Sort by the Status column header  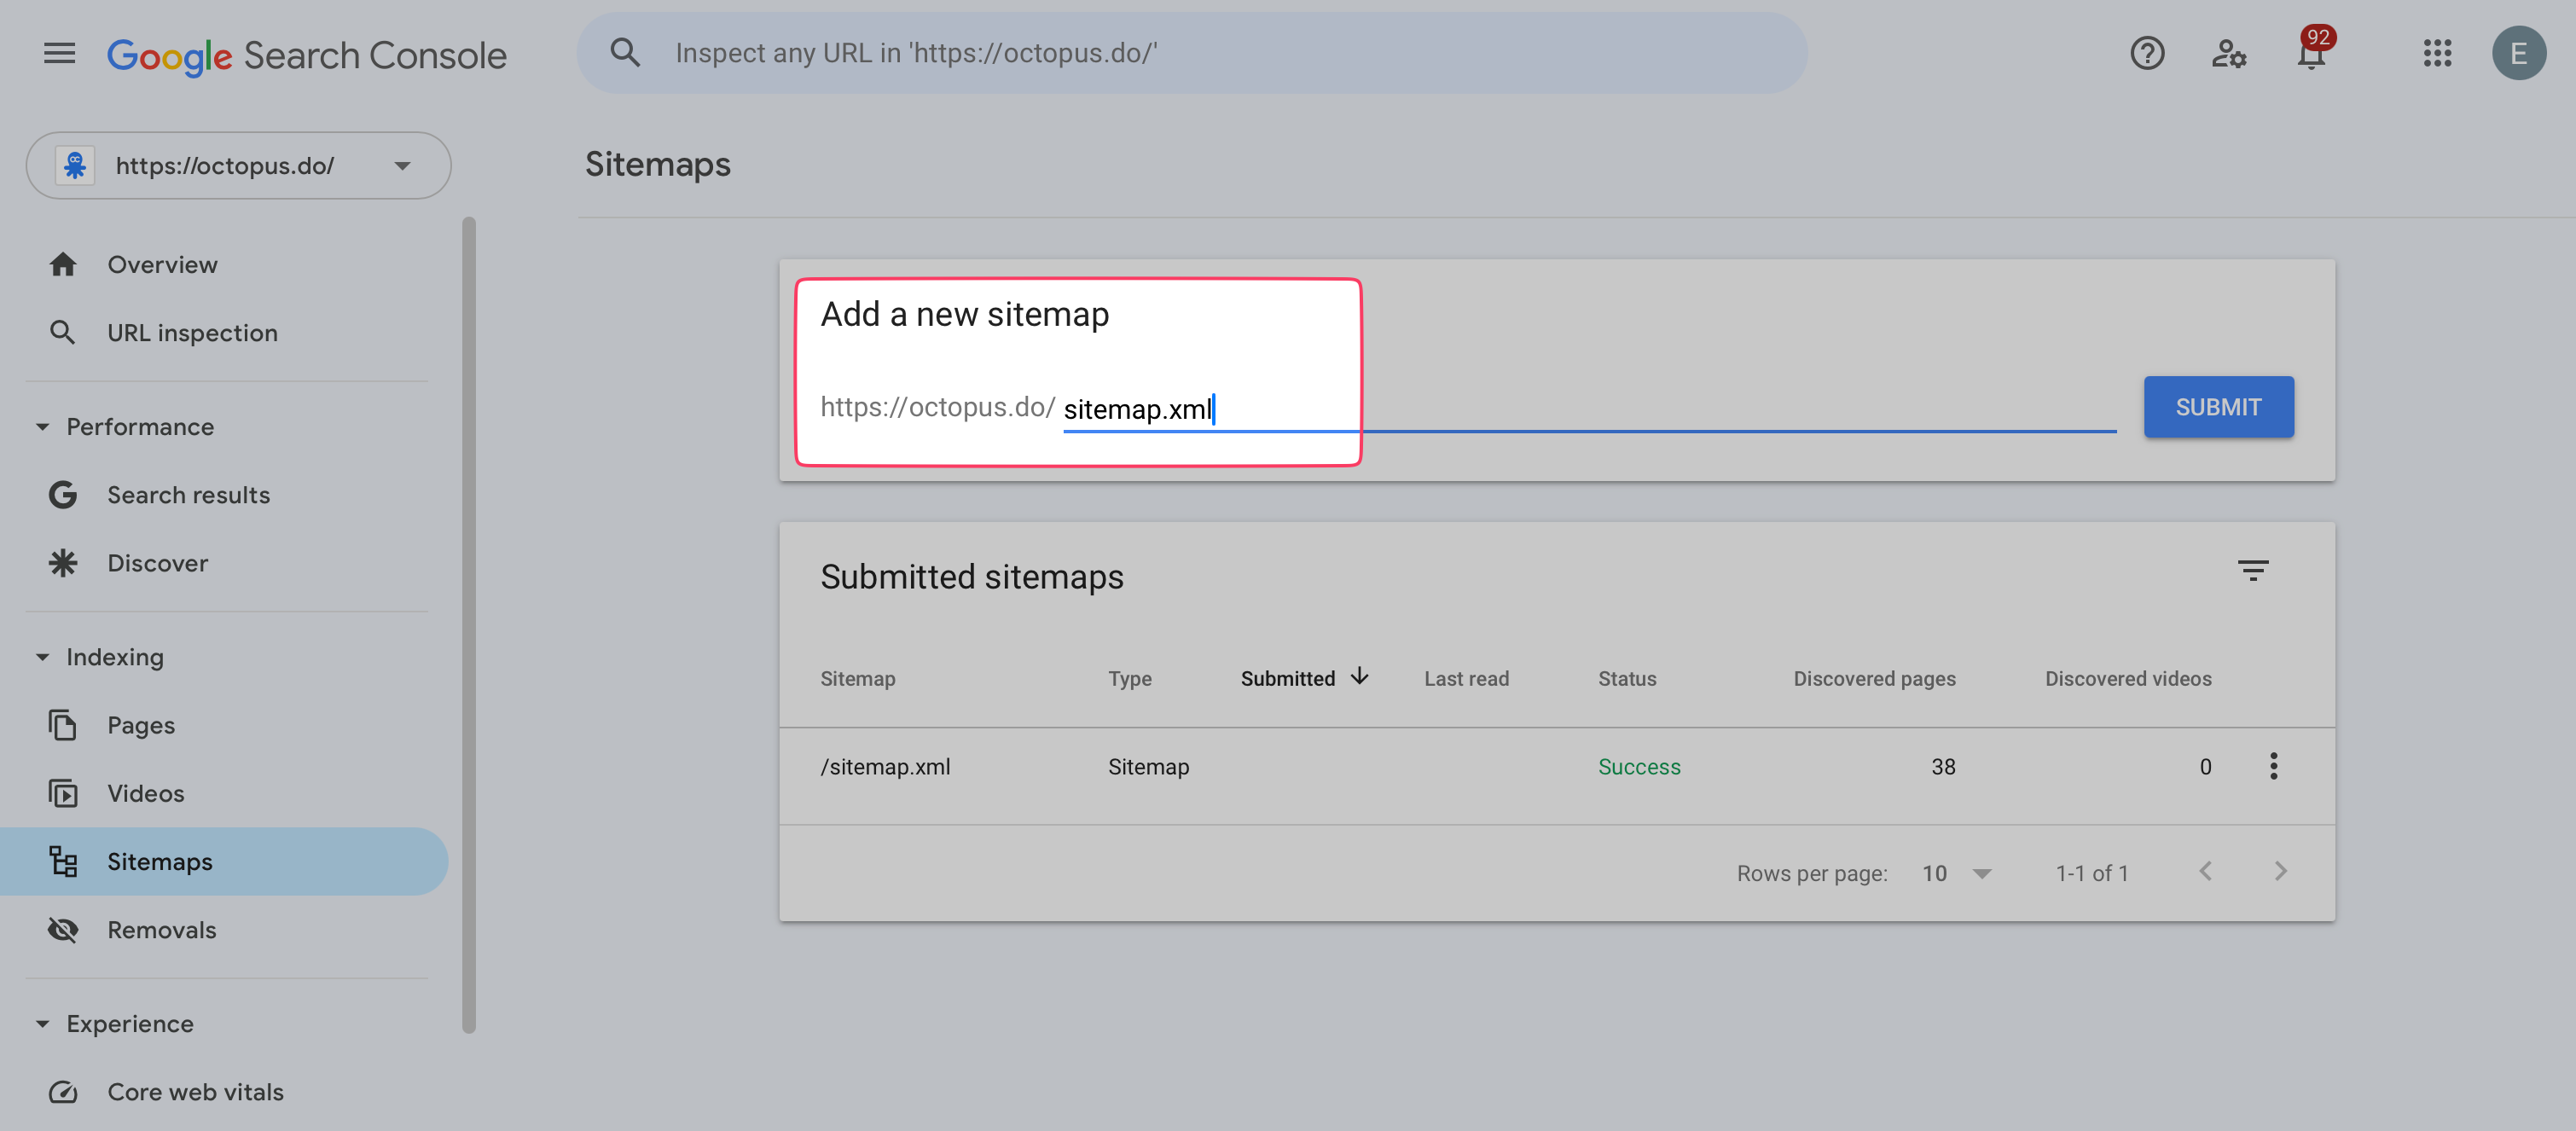tap(1626, 678)
